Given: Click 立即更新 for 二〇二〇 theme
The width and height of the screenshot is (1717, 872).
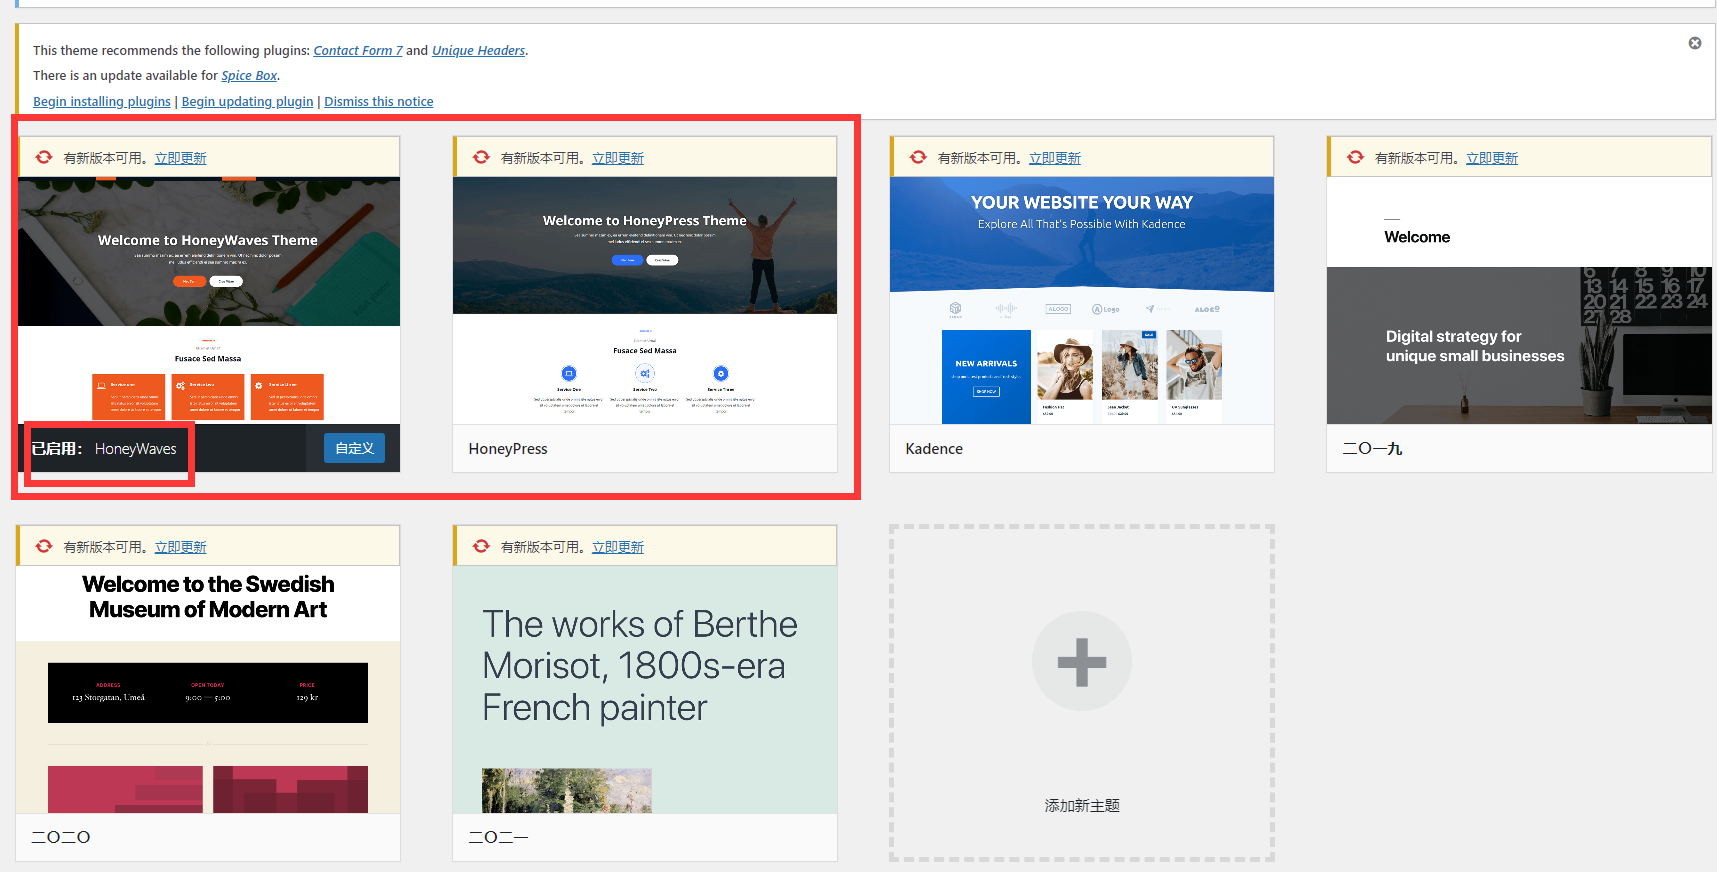Looking at the screenshot, I should (181, 547).
